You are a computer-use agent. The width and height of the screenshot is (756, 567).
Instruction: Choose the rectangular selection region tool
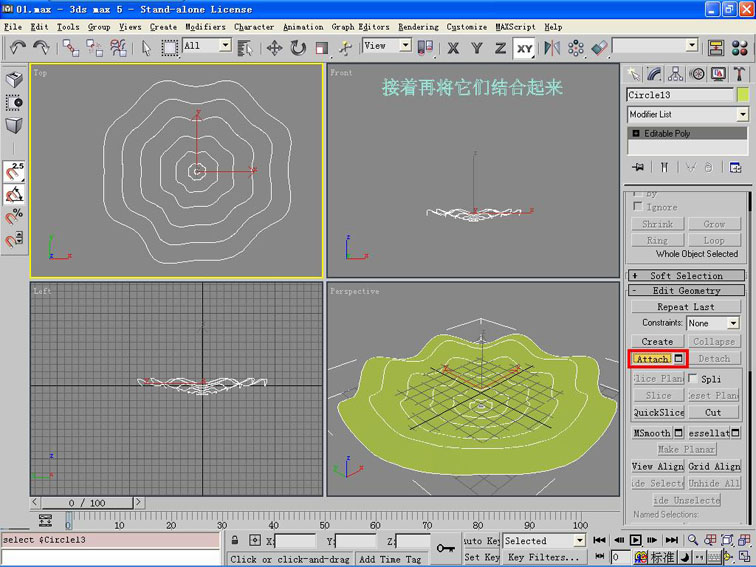pos(169,48)
